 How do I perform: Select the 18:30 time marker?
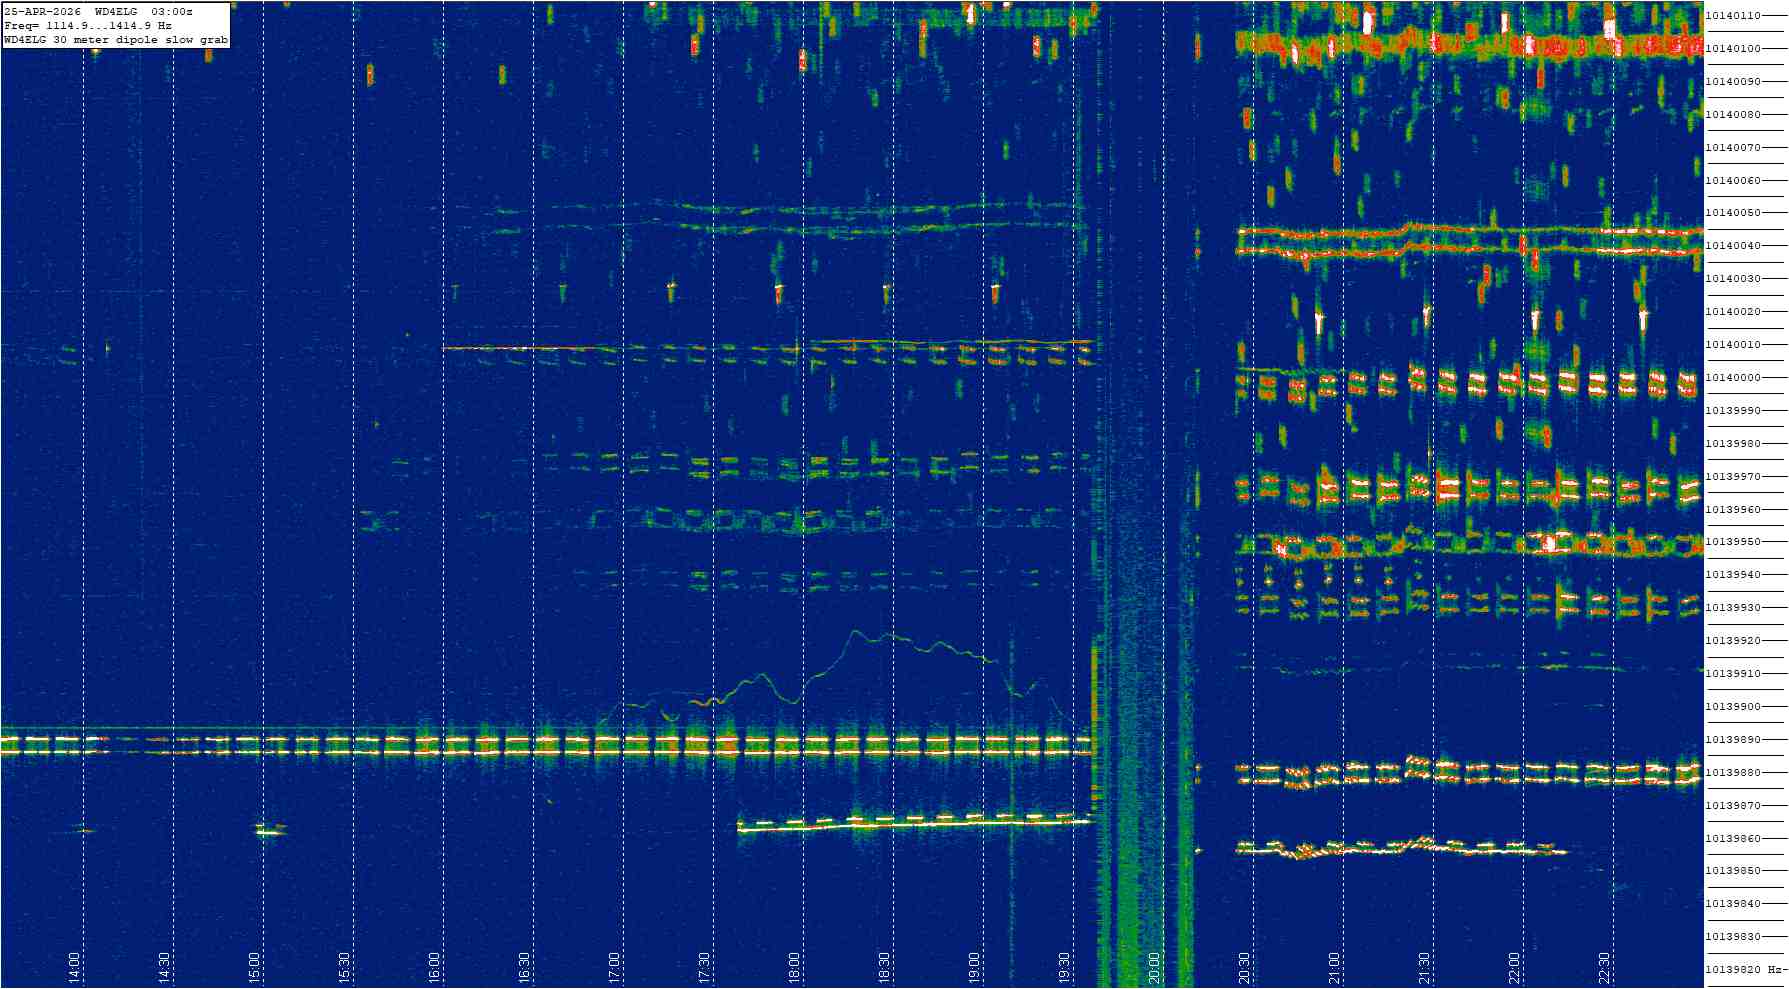point(884,967)
